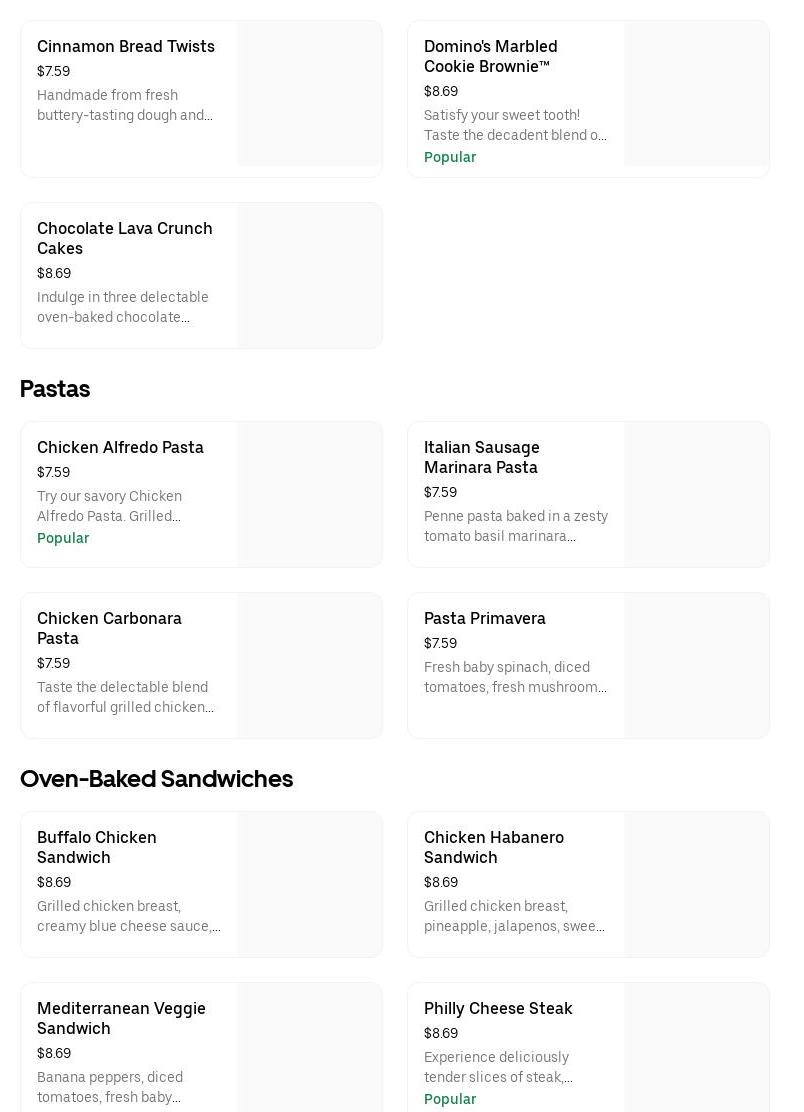Select Chocolate Lava Crunch Cakes item
The width and height of the screenshot is (804, 1112).
click(x=125, y=238)
